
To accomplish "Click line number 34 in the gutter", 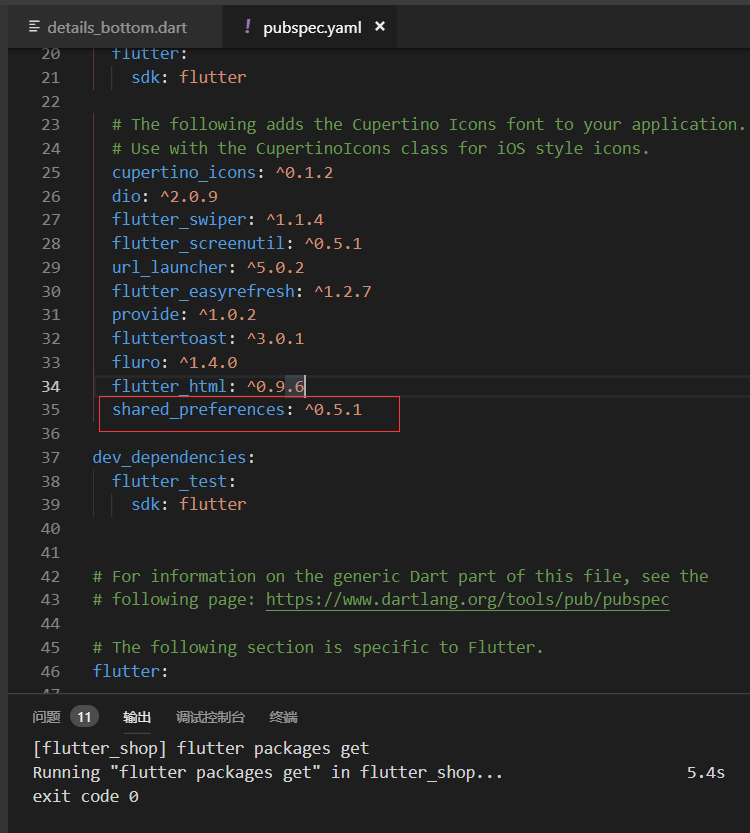I will pos(50,386).
